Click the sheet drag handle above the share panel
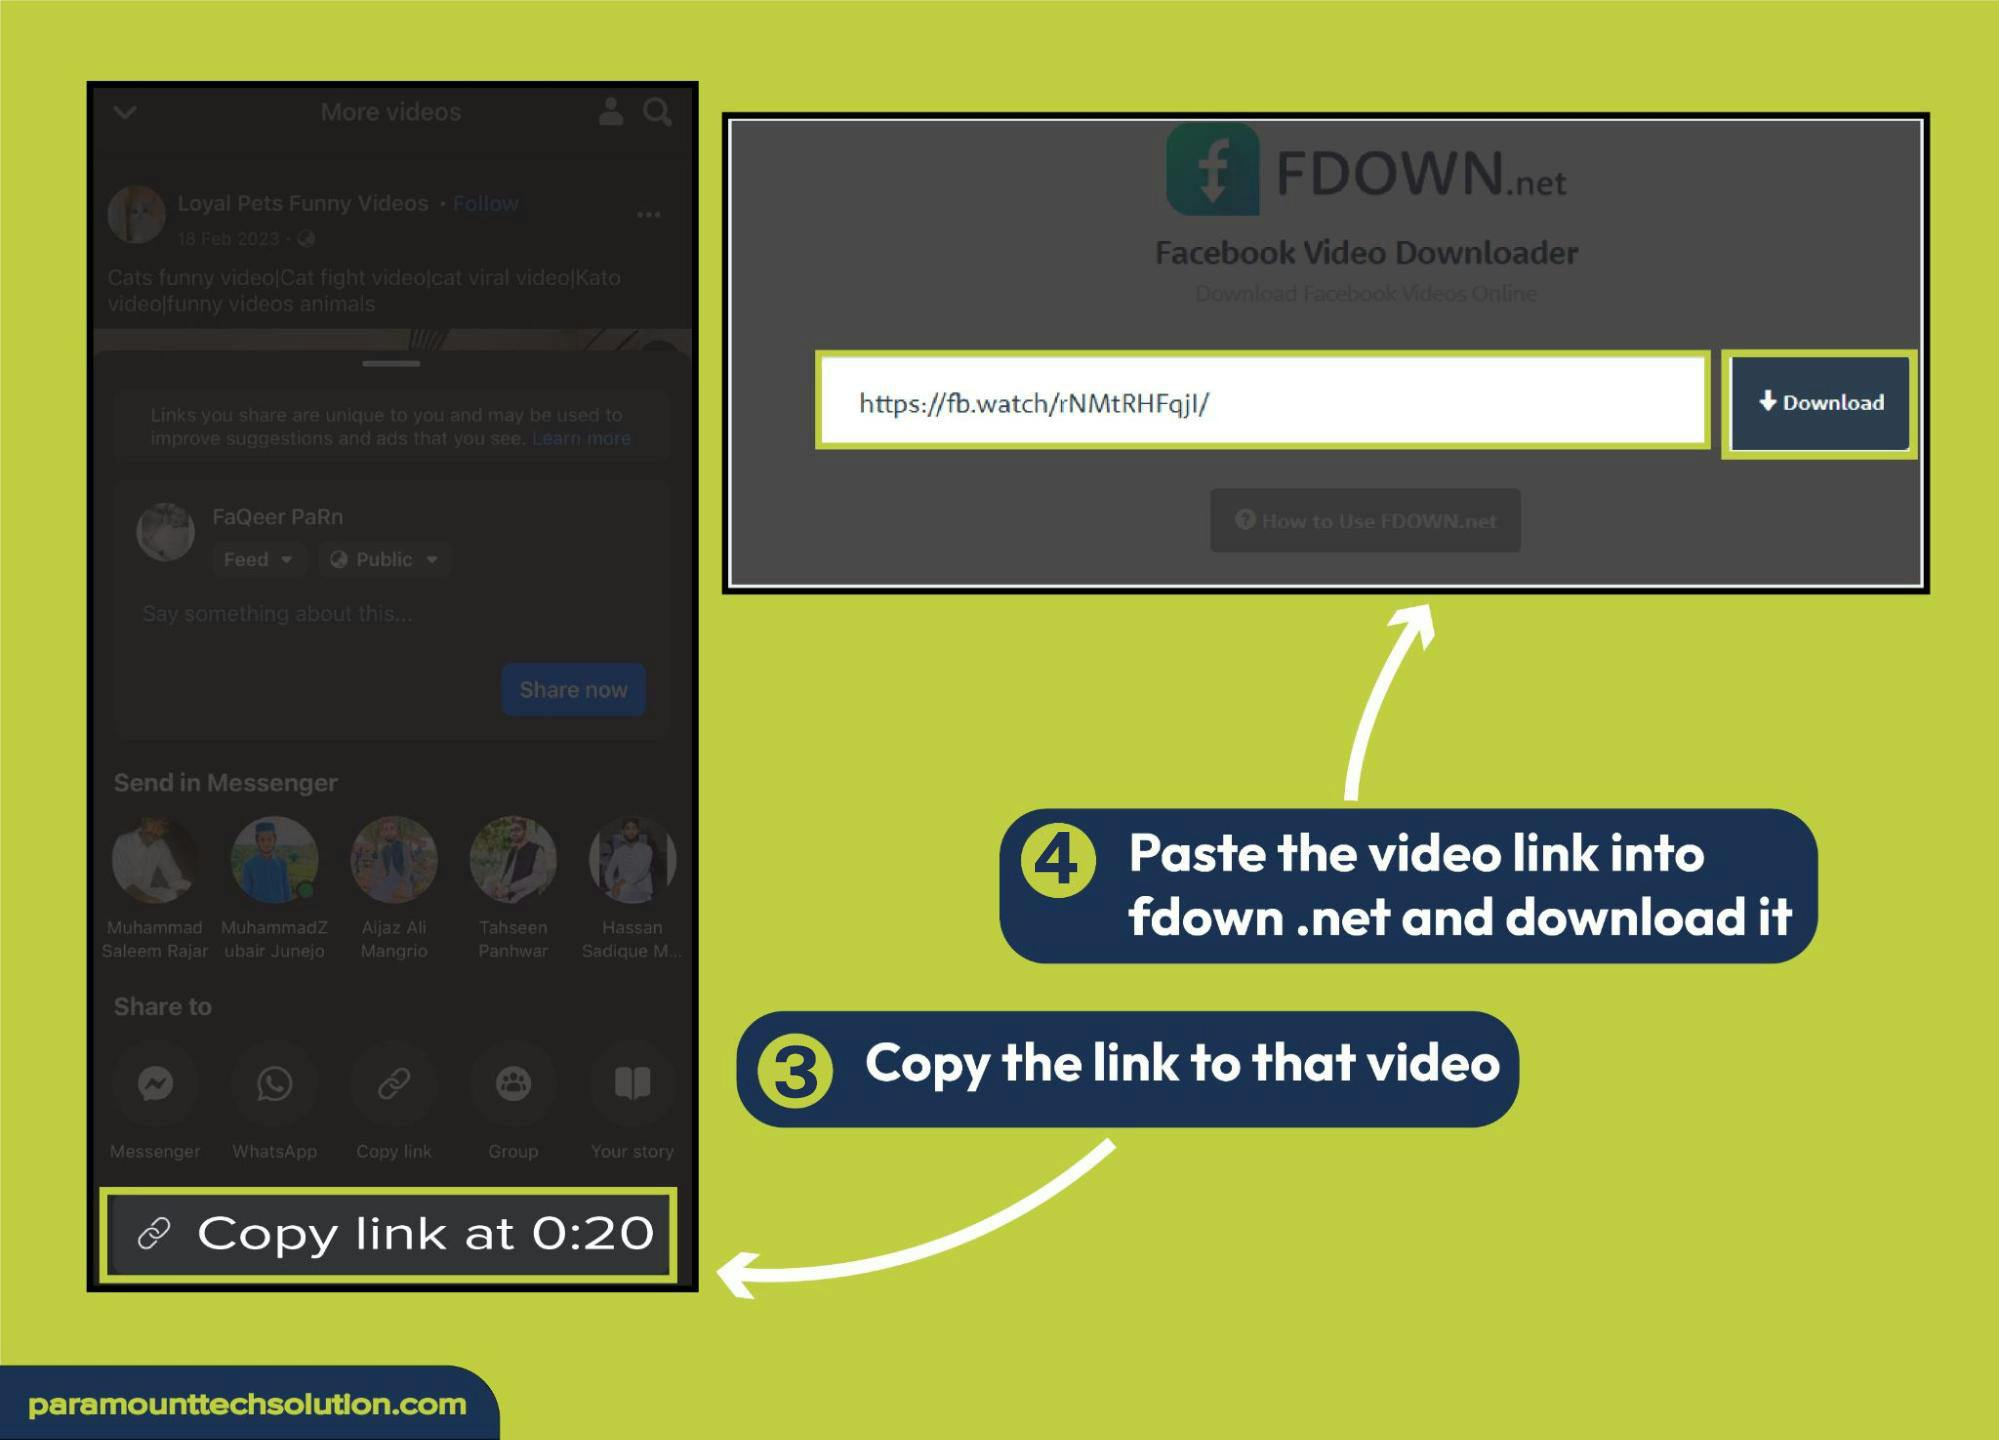Screen dimensions: 1999x1440 [x=391, y=363]
